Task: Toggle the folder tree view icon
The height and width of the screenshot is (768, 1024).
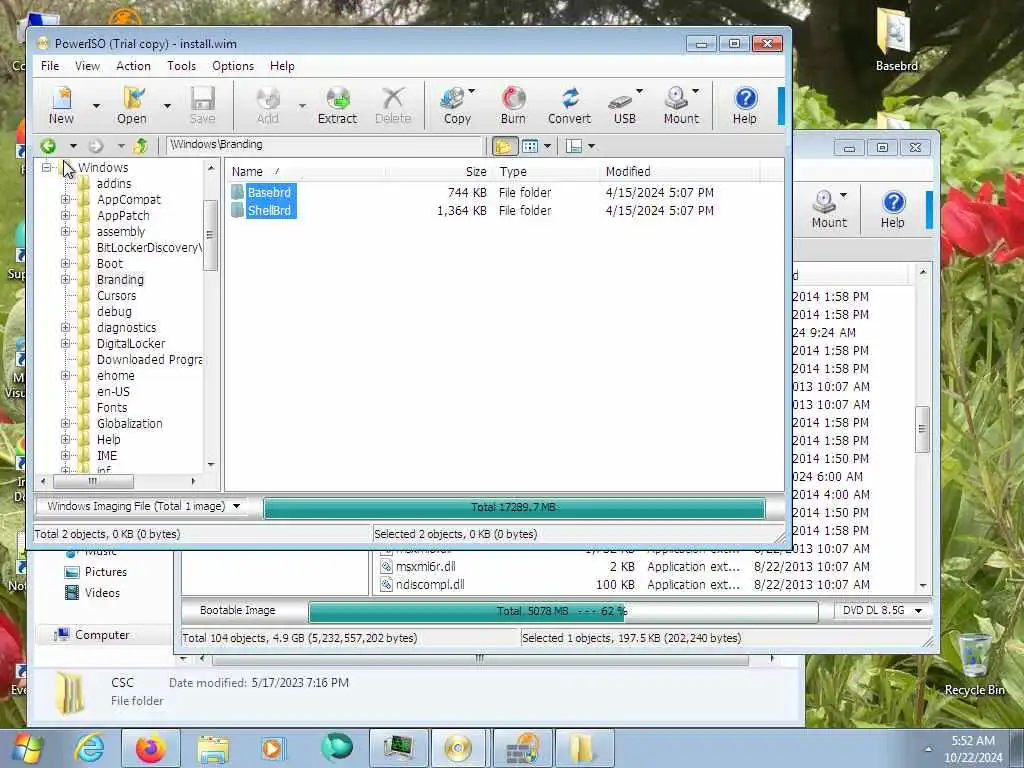Action: point(504,146)
